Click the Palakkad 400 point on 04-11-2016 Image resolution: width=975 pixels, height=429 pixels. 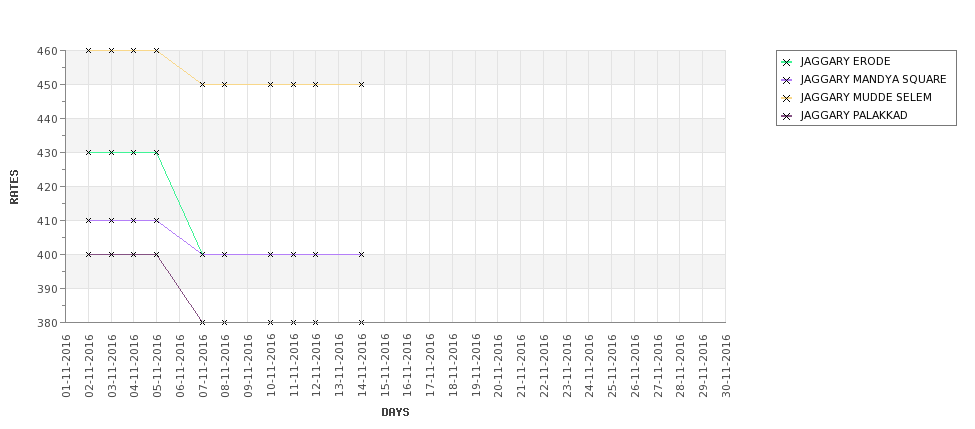[134, 254]
